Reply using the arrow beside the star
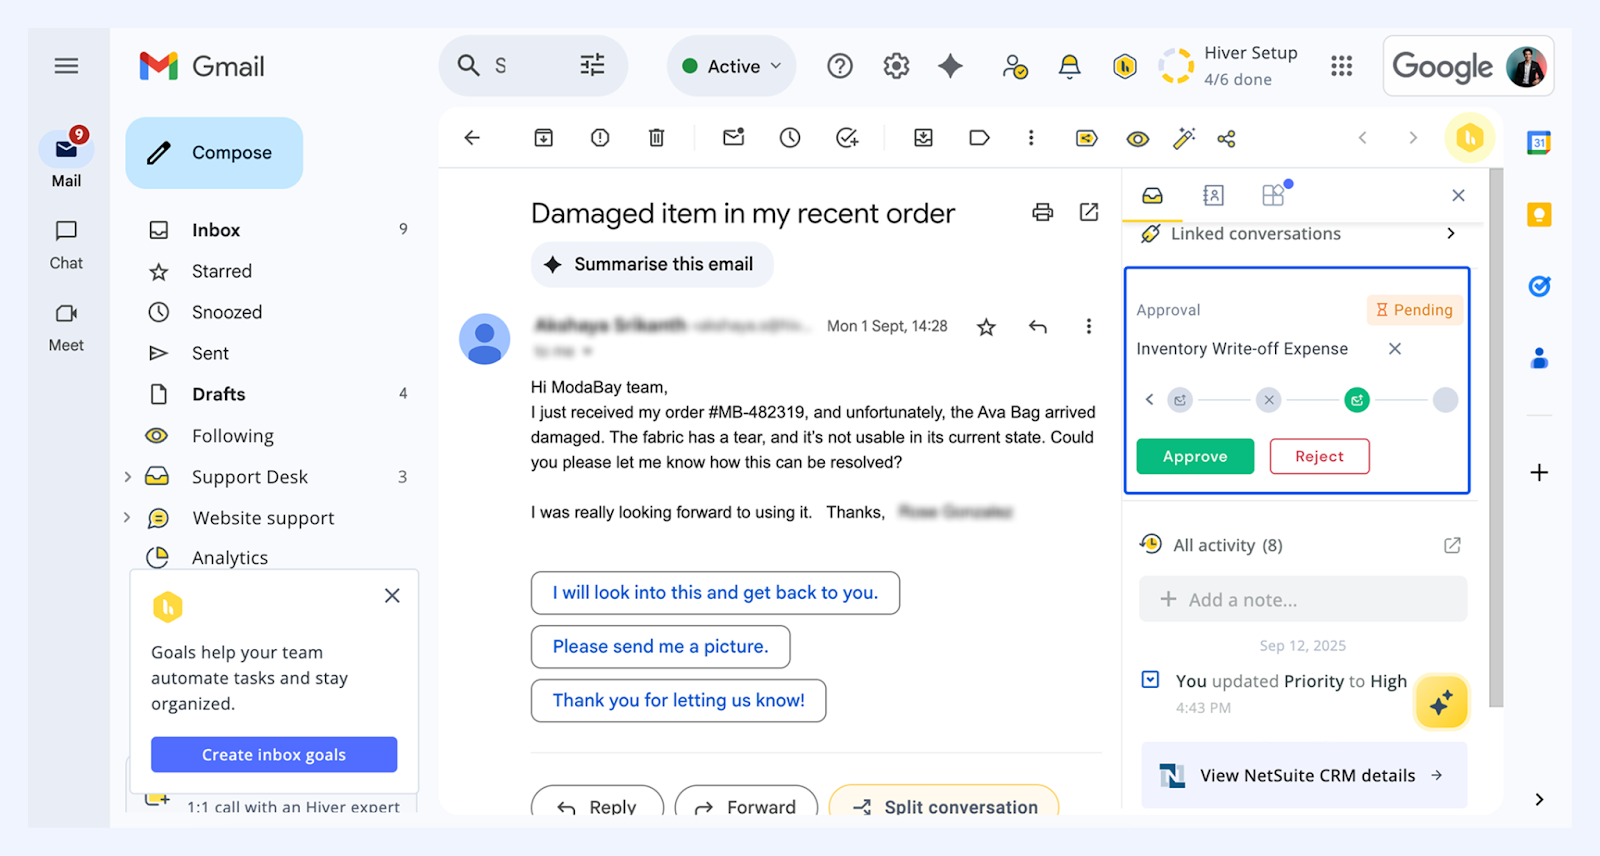 1038,326
